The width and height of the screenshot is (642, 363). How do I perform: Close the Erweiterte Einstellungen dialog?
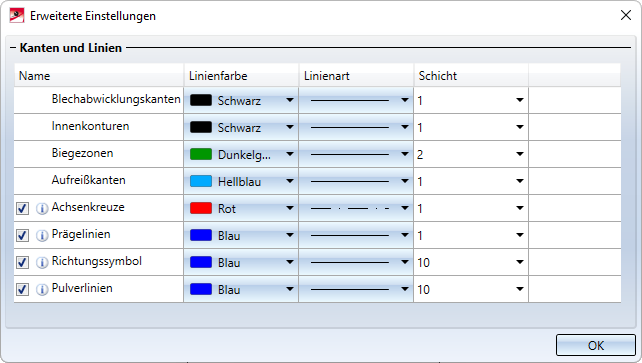coord(626,16)
